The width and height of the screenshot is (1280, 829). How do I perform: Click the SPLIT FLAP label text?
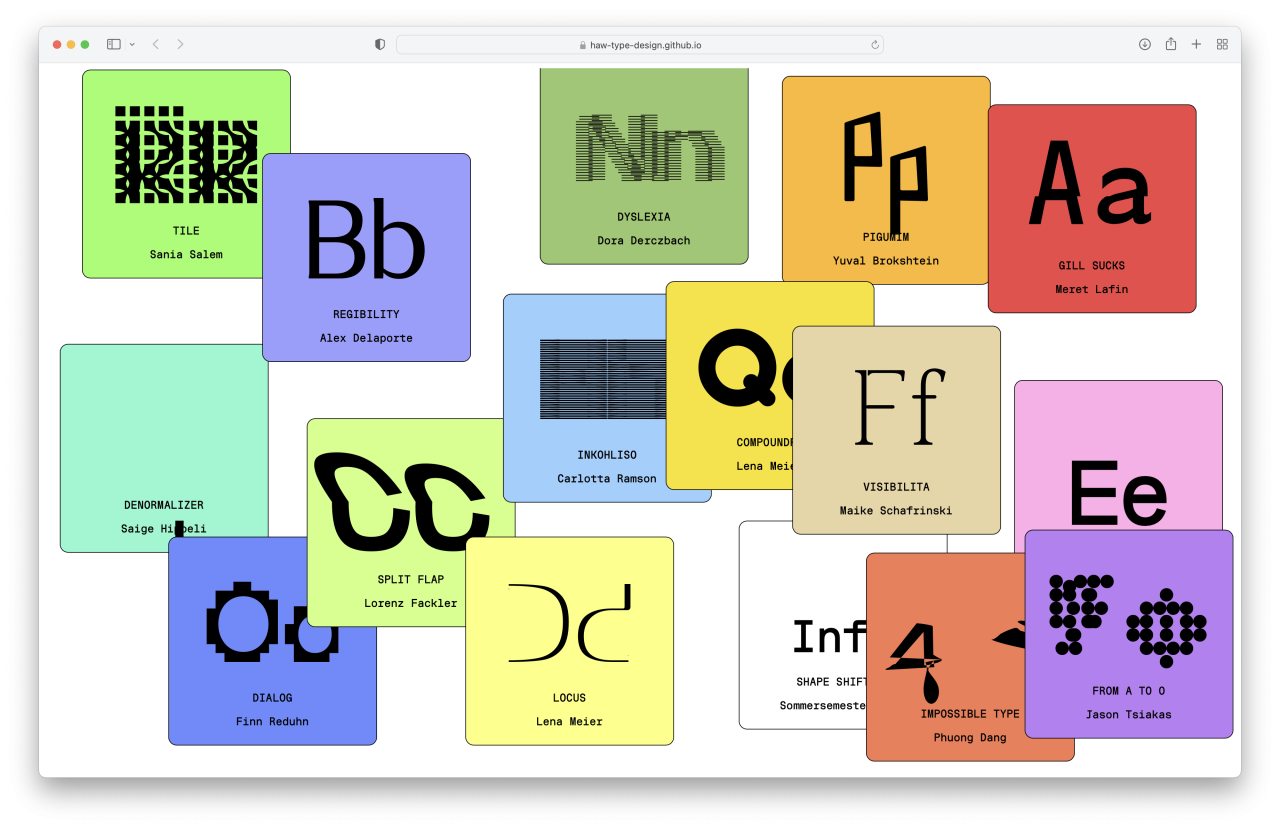point(410,580)
